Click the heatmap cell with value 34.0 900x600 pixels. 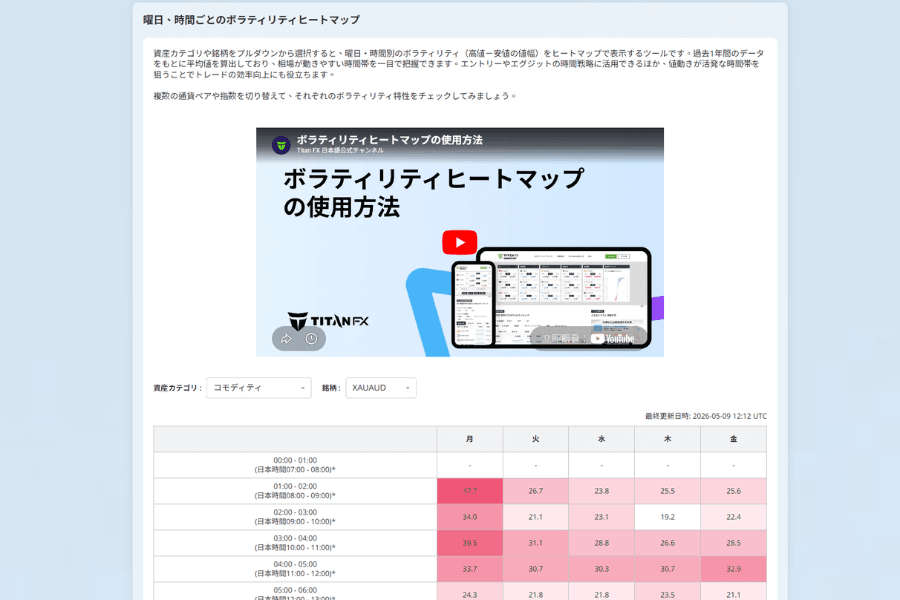click(470, 517)
